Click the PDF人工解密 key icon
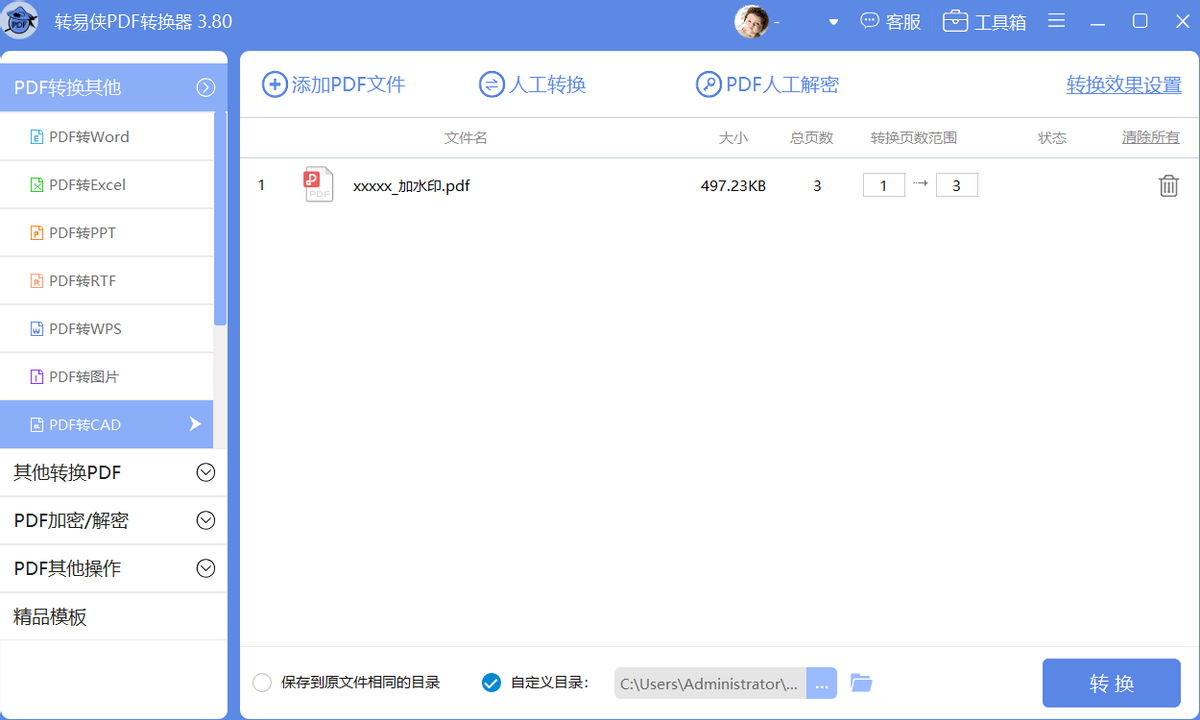 708,85
